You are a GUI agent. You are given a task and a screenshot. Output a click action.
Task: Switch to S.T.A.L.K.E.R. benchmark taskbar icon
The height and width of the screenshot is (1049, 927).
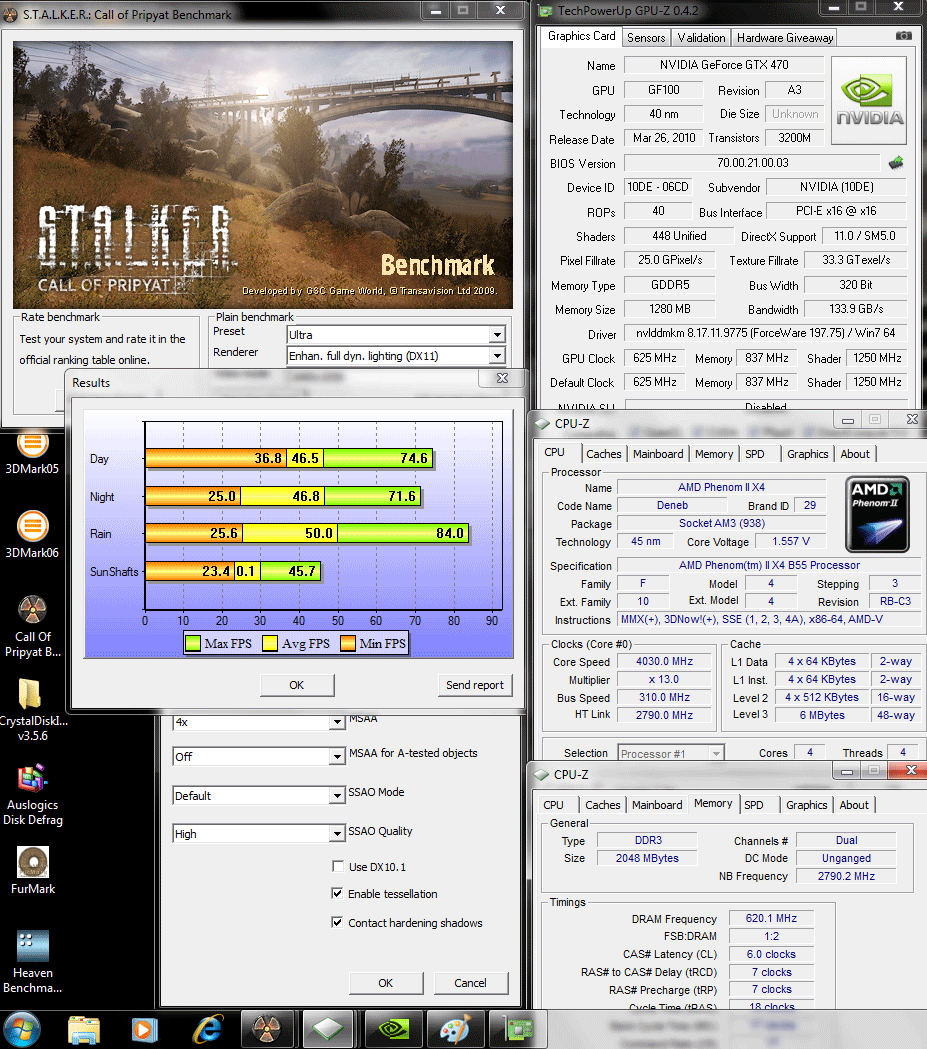[267, 1030]
